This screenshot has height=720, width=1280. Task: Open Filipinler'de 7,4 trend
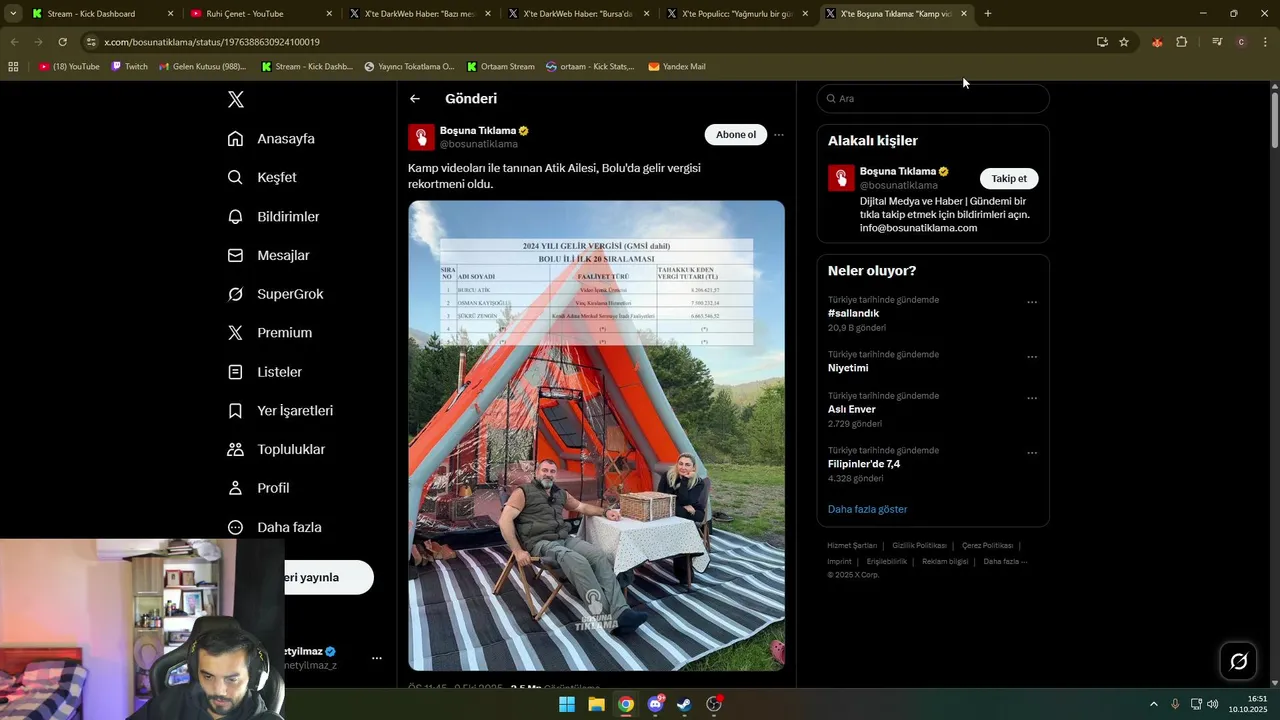[864, 464]
